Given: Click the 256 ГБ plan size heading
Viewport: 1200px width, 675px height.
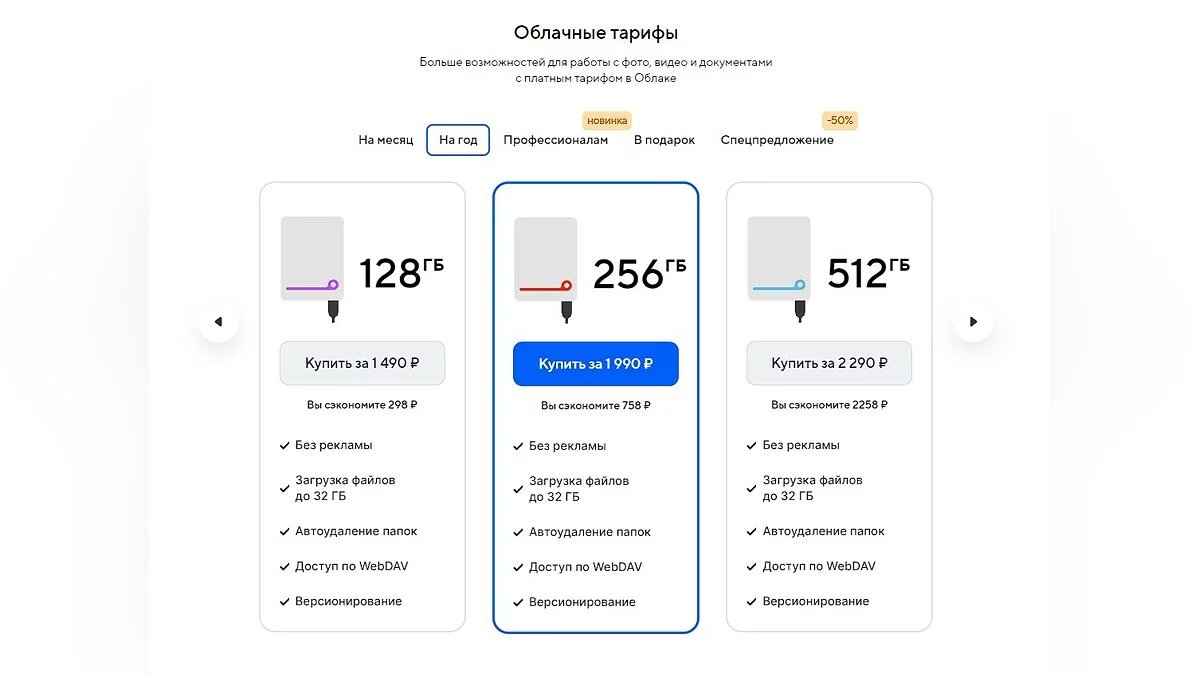Looking at the screenshot, I should point(640,273).
